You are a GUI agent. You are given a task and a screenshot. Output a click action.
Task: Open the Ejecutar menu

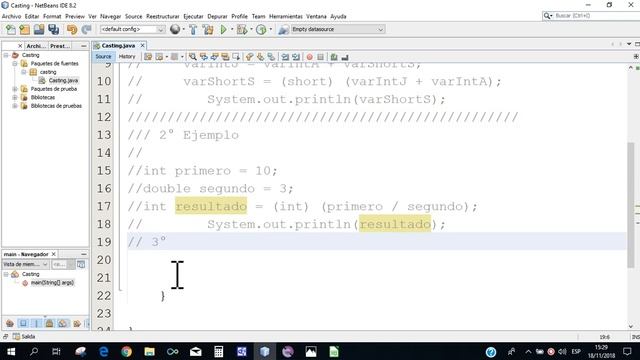pyautogui.click(x=193, y=16)
